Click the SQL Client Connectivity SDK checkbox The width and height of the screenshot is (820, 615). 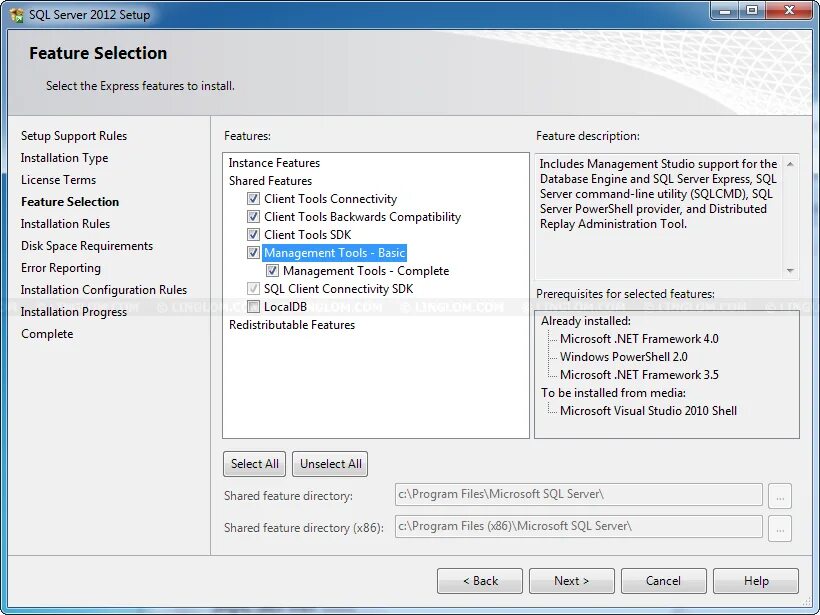pos(253,289)
